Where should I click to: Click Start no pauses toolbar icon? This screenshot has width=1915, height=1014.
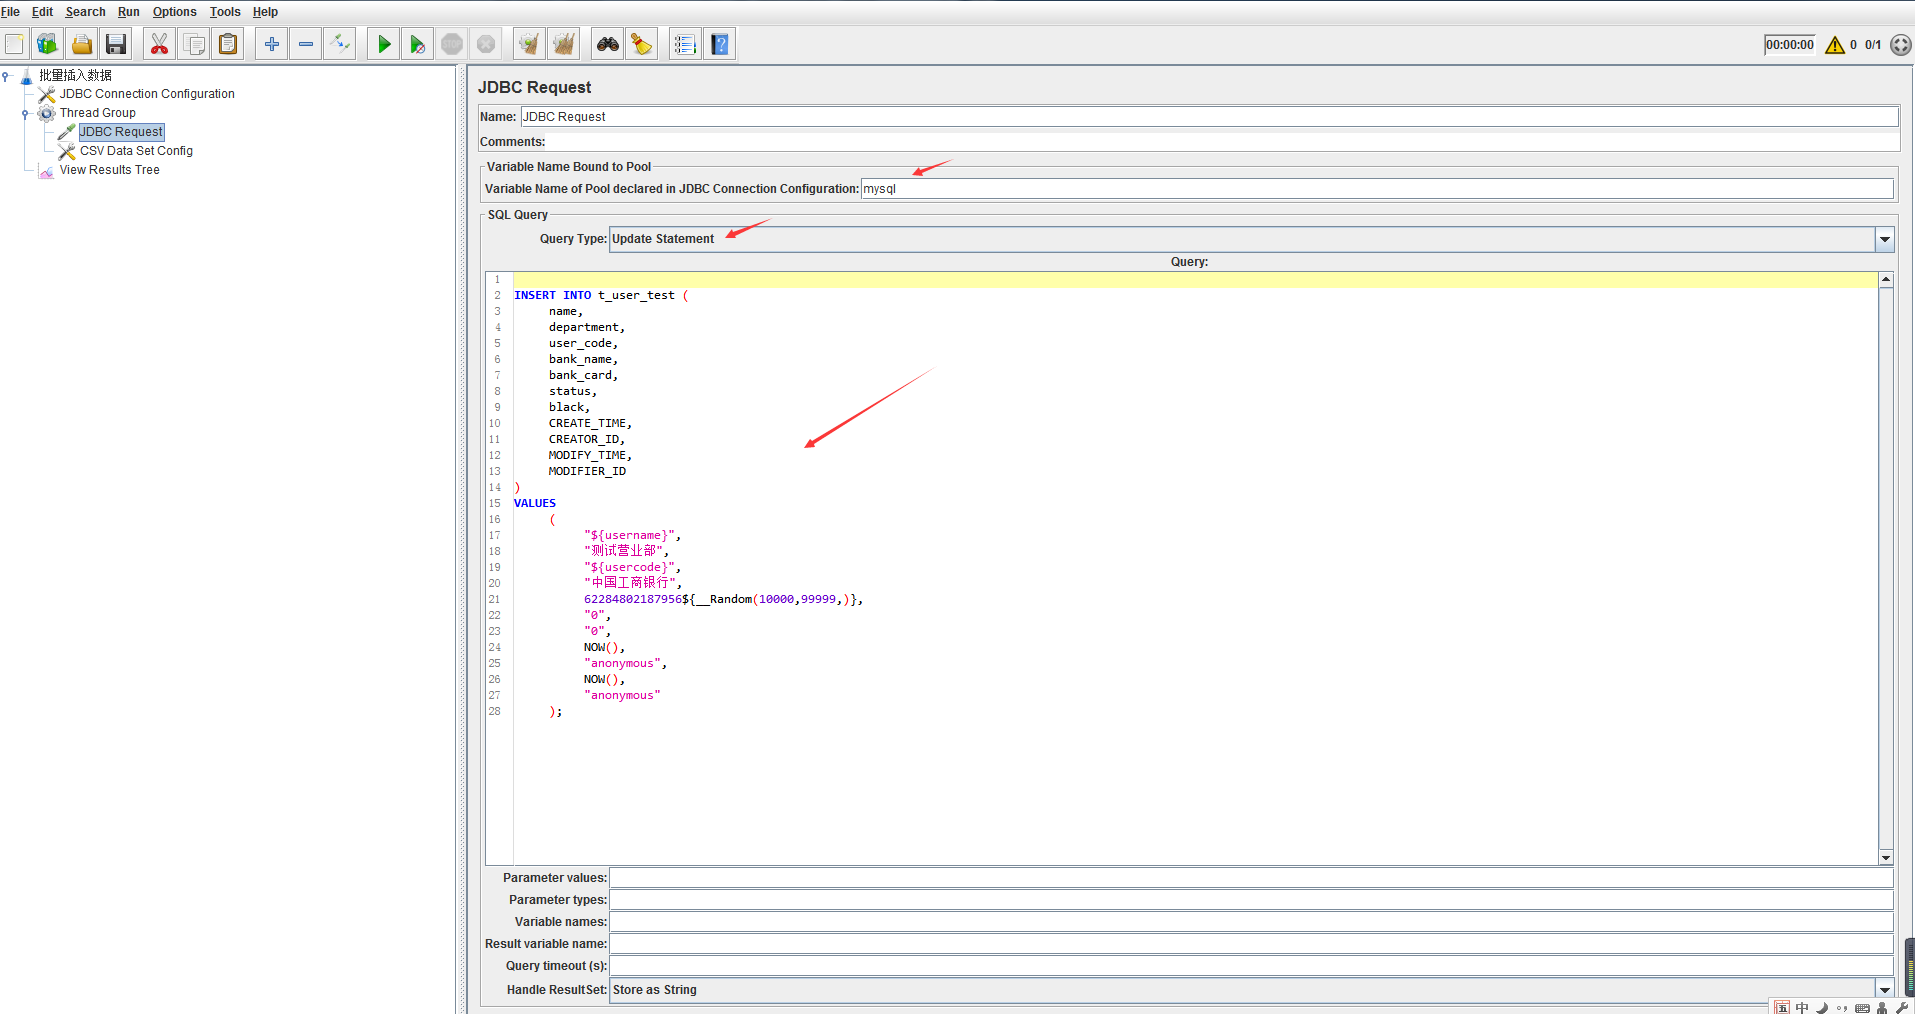(x=417, y=44)
